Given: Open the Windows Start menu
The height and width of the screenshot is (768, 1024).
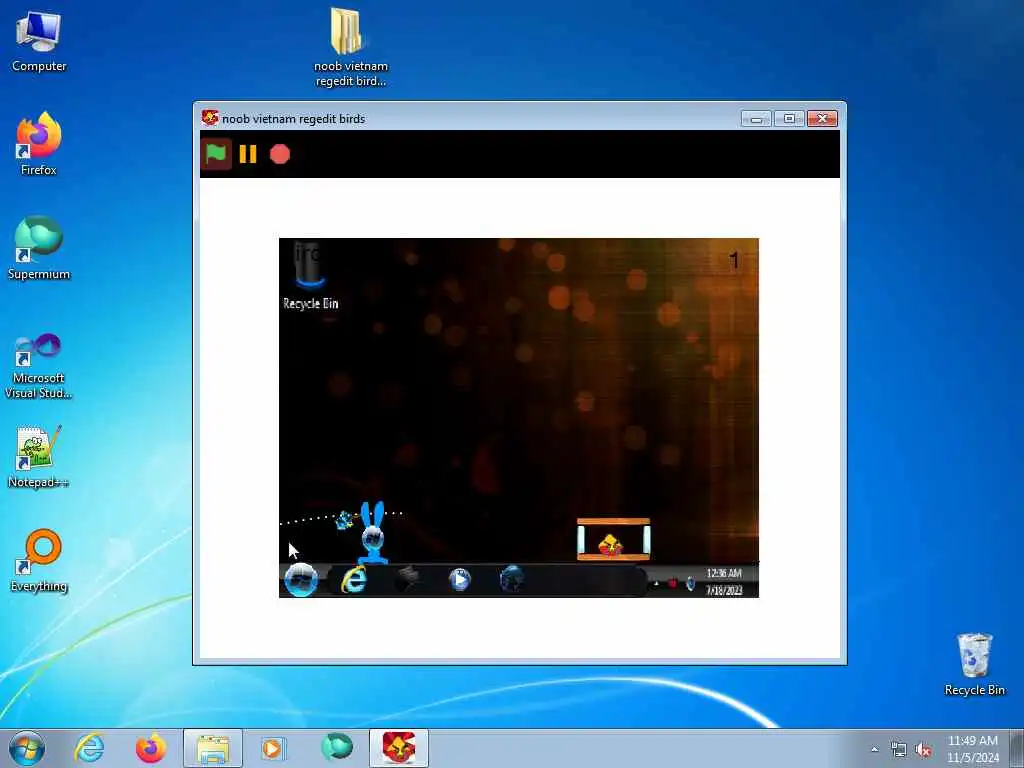Looking at the screenshot, I should (x=27, y=748).
